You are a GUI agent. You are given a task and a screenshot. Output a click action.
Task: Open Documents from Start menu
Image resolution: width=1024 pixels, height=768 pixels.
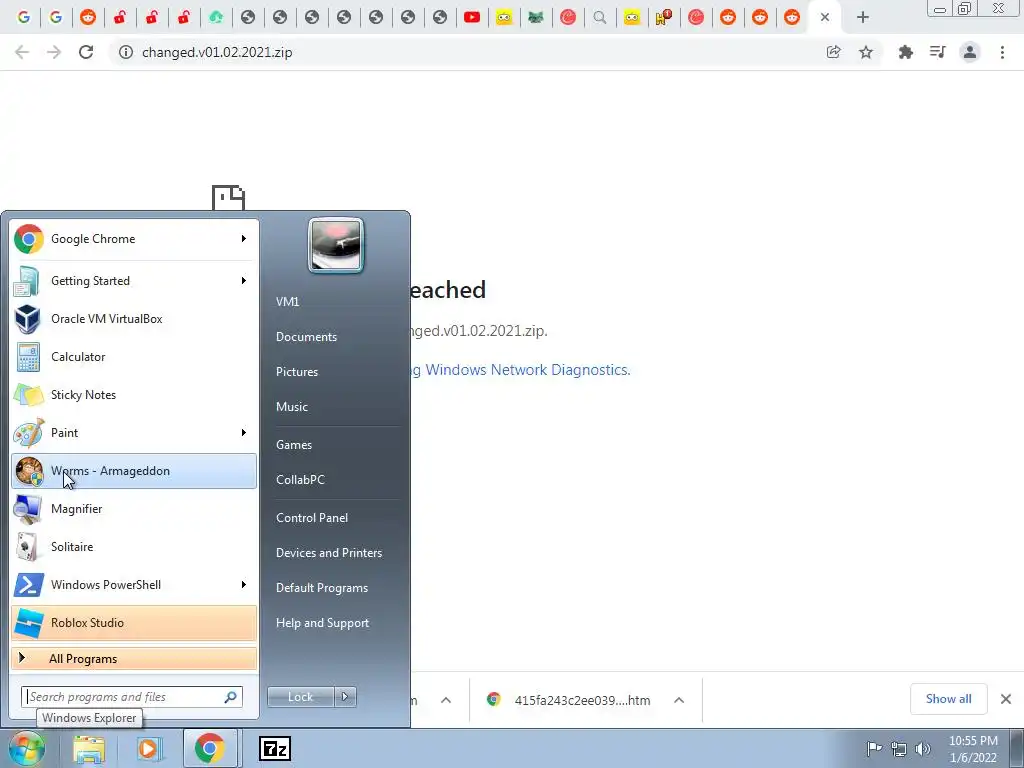(306, 337)
